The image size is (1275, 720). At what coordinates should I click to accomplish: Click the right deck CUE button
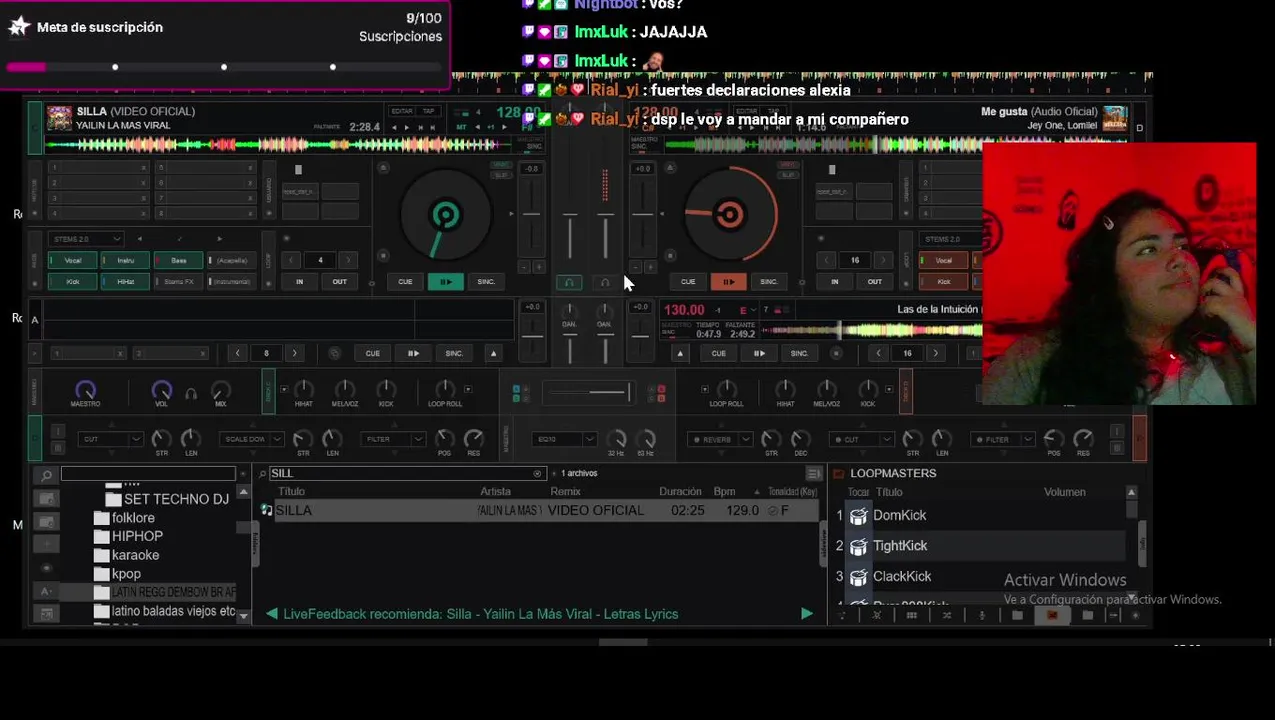(x=688, y=282)
